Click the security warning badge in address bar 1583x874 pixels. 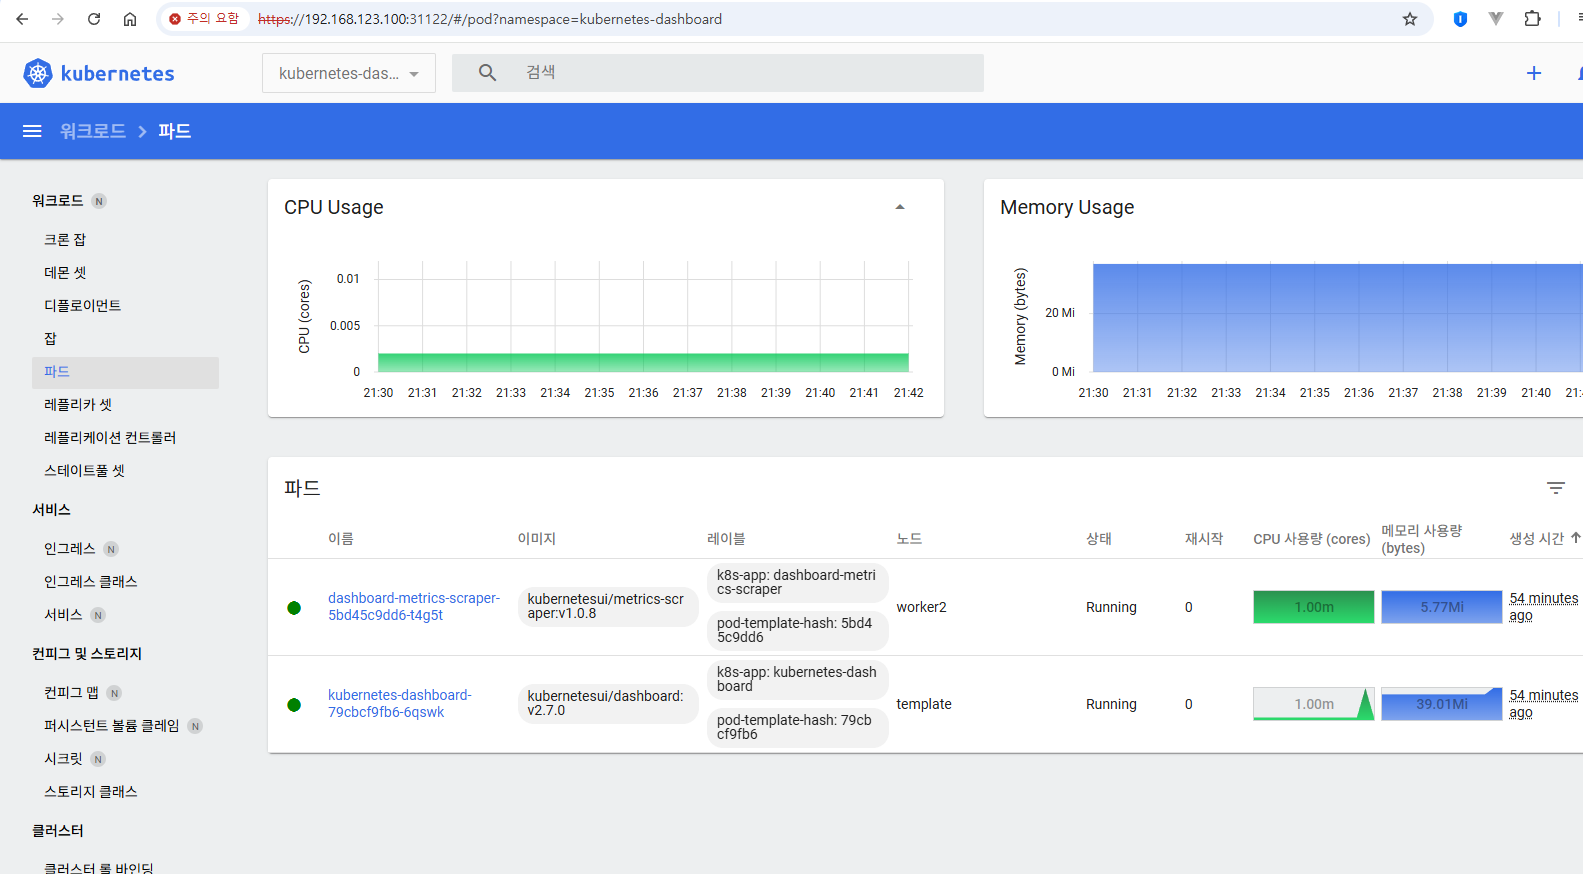pos(204,19)
